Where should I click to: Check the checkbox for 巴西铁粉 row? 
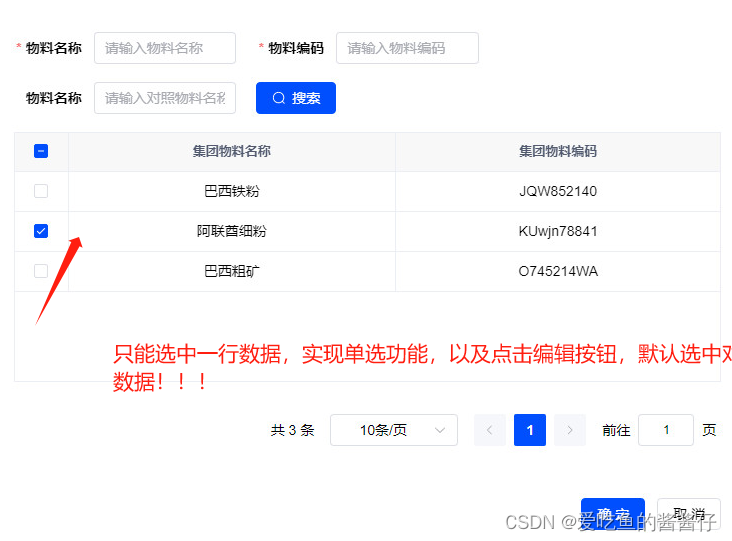pyautogui.click(x=41, y=191)
